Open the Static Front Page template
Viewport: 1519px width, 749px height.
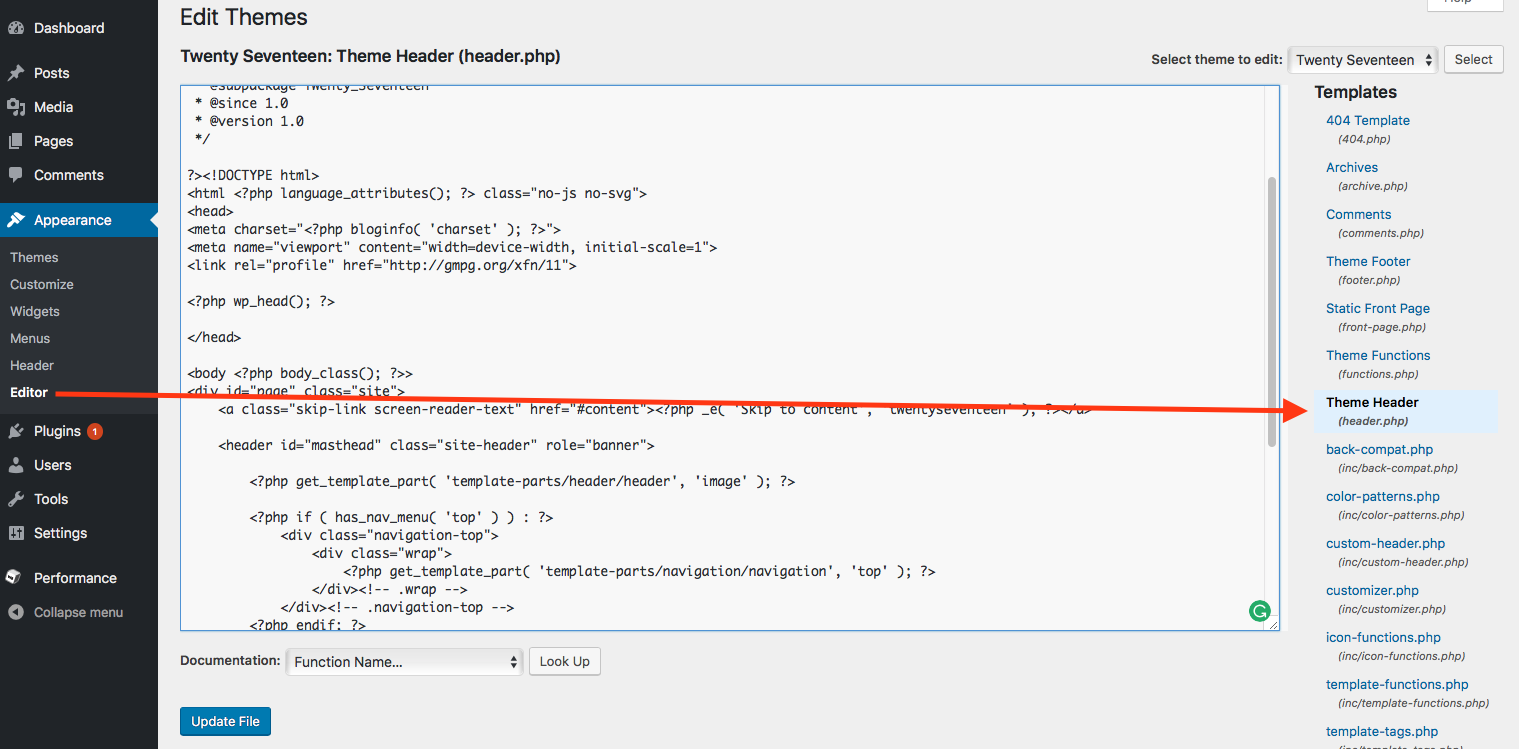pos(1378,308)
